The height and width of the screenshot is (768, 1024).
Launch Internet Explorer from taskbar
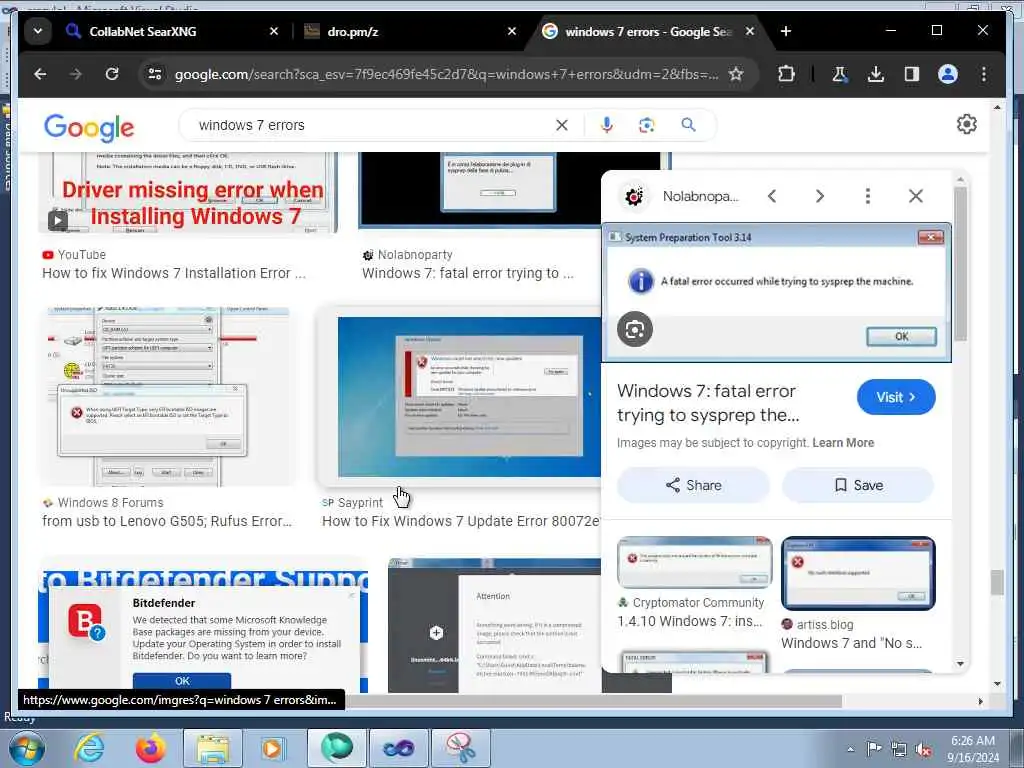pyautogui.click(x=89, y=748)
